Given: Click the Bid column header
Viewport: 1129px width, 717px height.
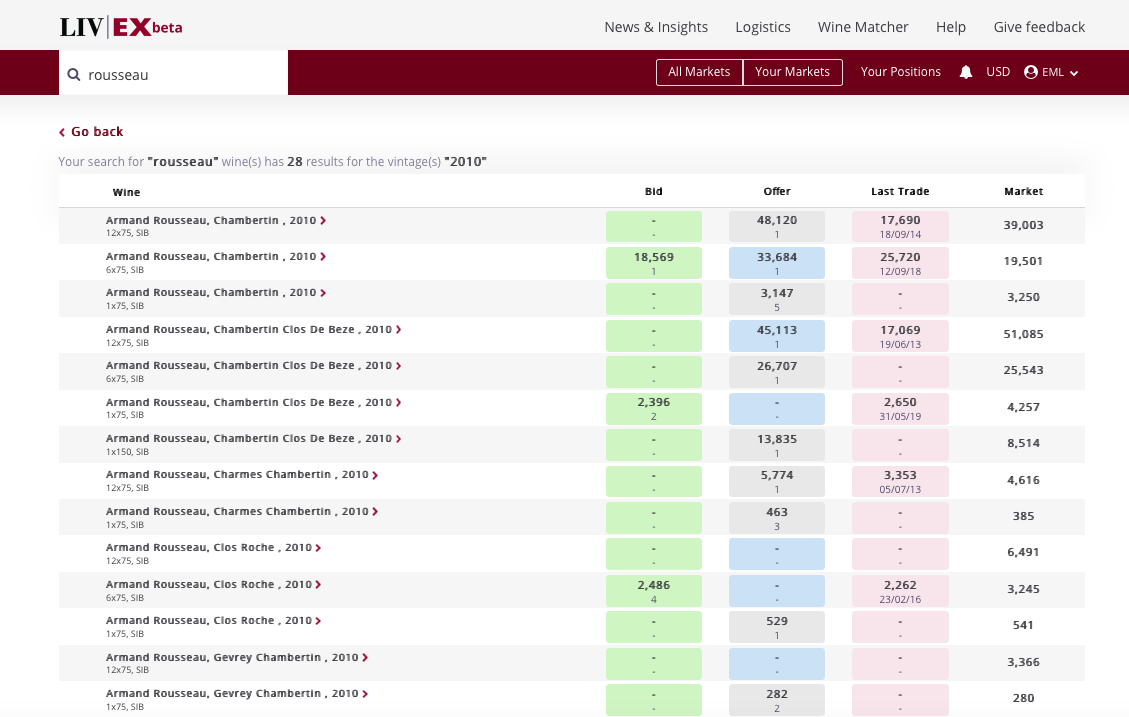Looking at the screenshot, I should (654, 191).
